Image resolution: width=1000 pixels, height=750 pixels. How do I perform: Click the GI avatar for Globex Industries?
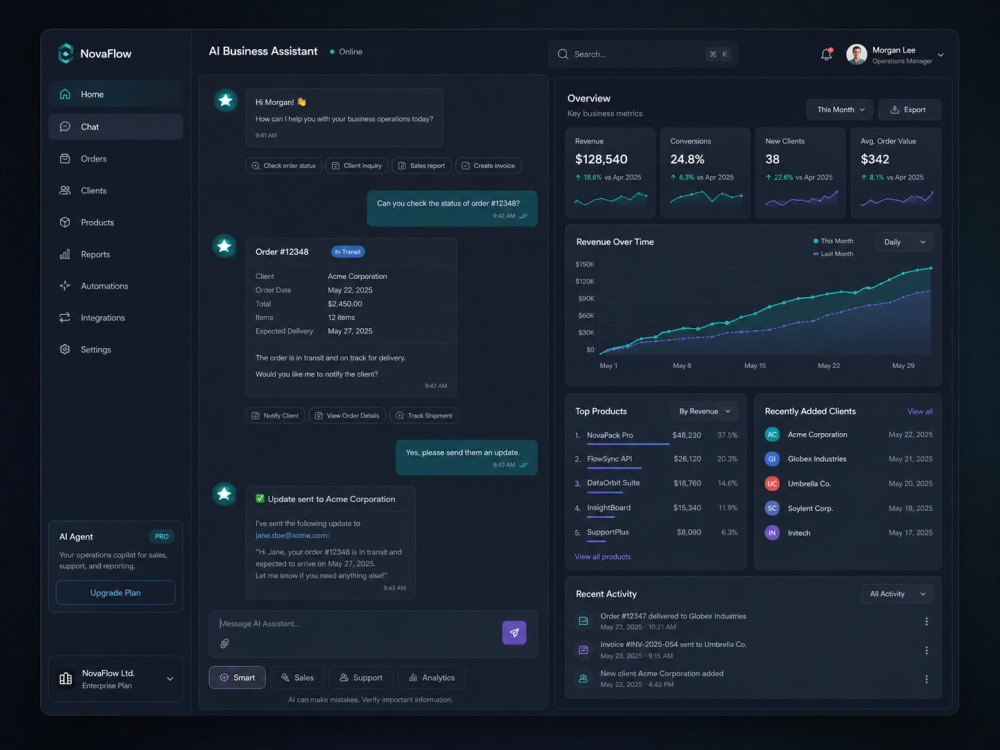point(772,459)
